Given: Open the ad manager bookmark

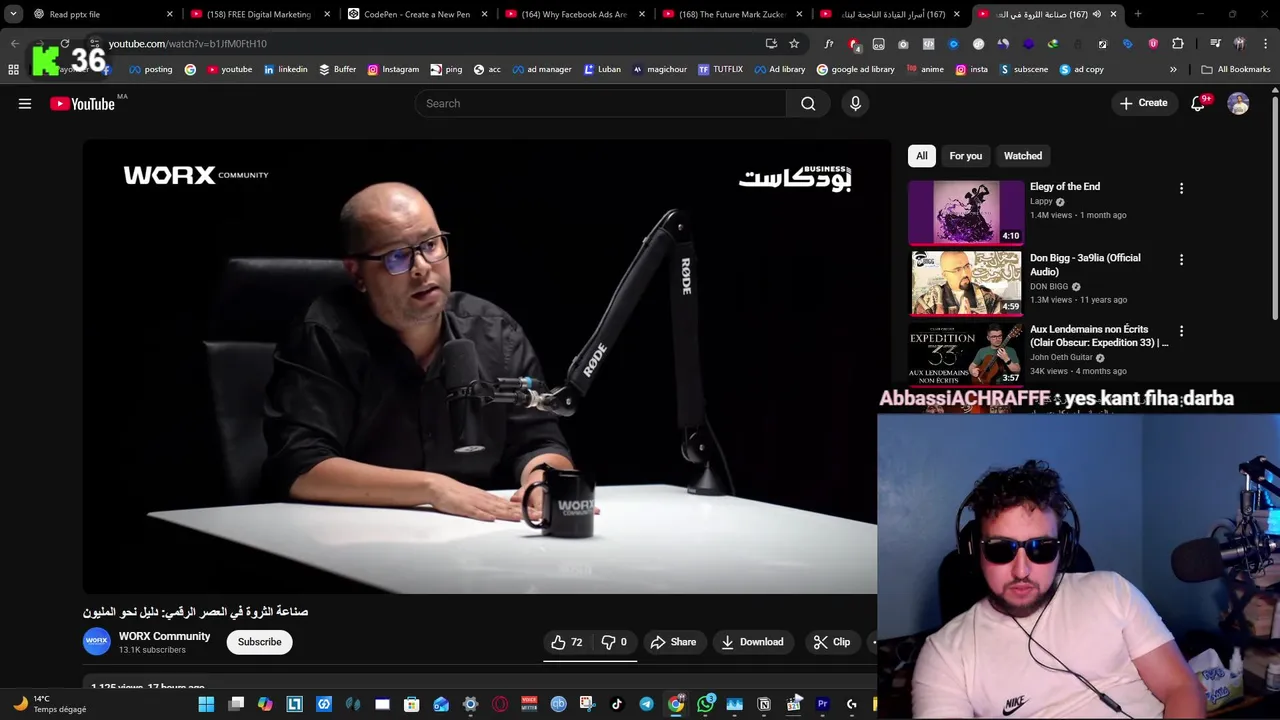Looking at the screenshot, I should [x=541, y=70].
